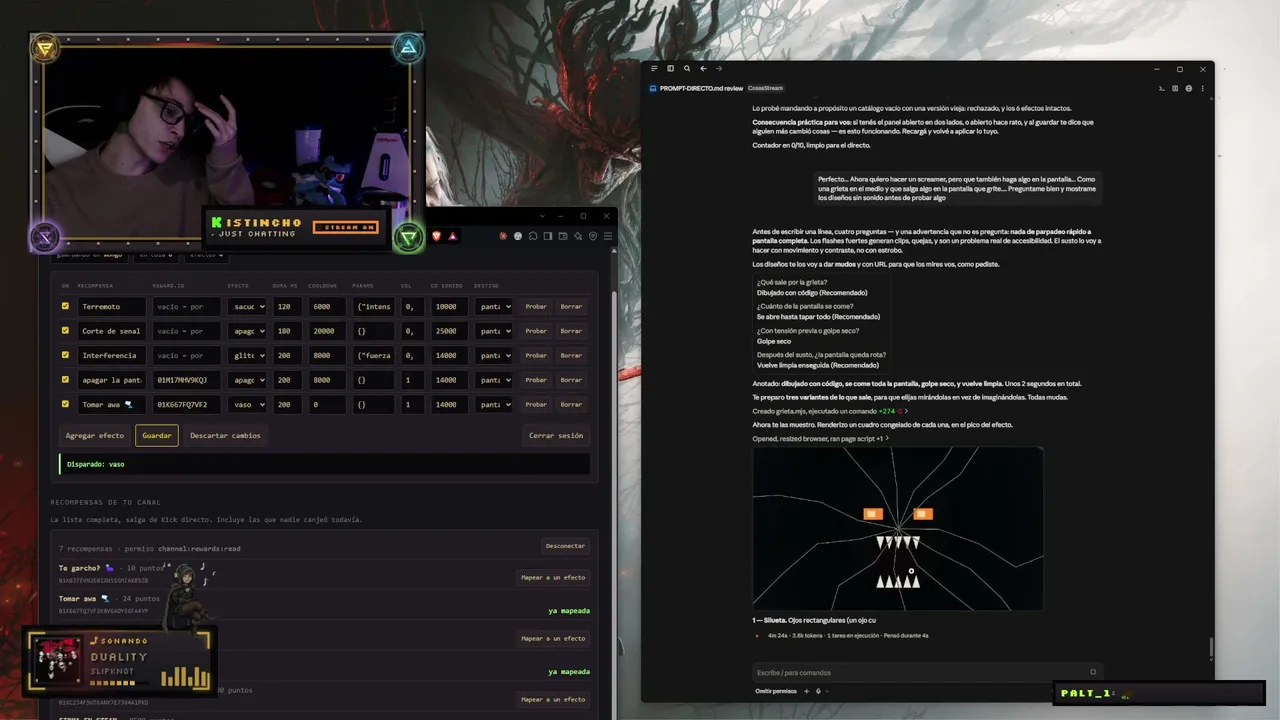Click the cooldown field showing 20000
The height and width of the screenshot is (720, 1280).
coord(326,331)
